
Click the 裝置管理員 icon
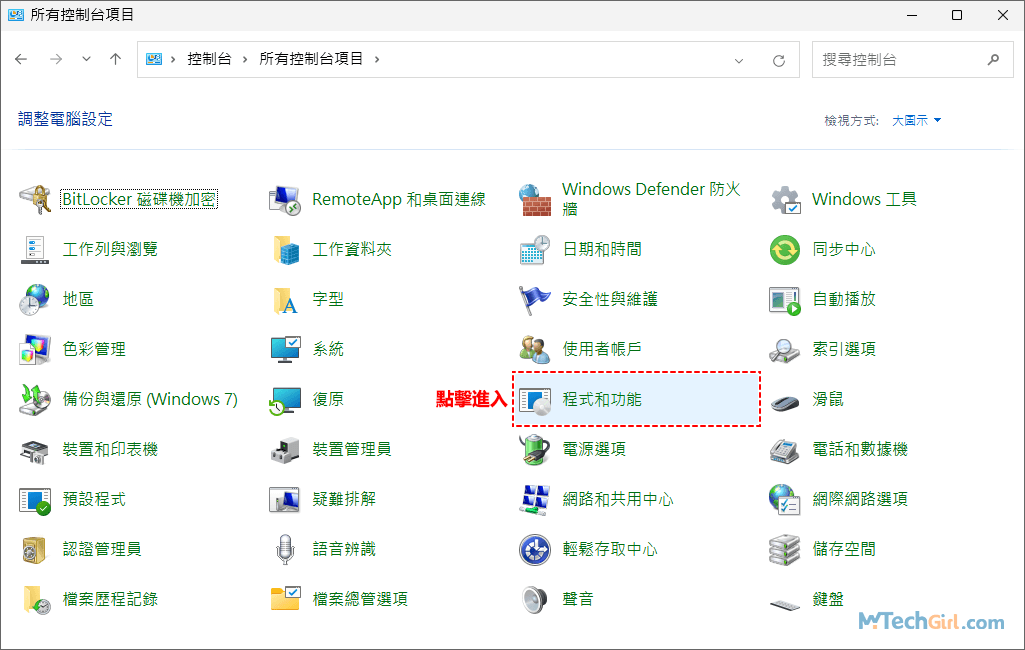(285, 450)
